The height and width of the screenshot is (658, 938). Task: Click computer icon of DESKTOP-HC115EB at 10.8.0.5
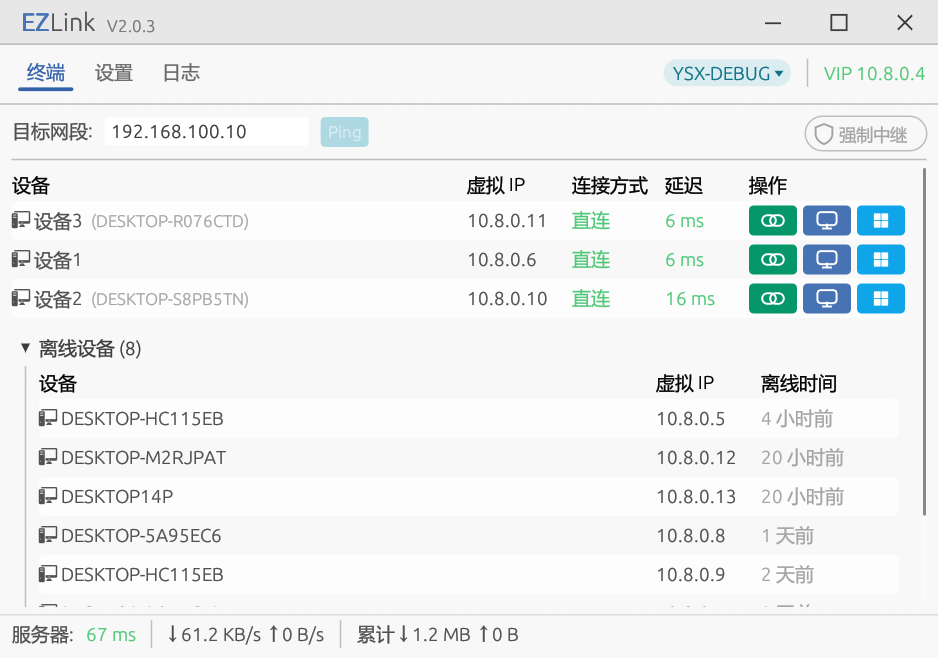point(48,418)
